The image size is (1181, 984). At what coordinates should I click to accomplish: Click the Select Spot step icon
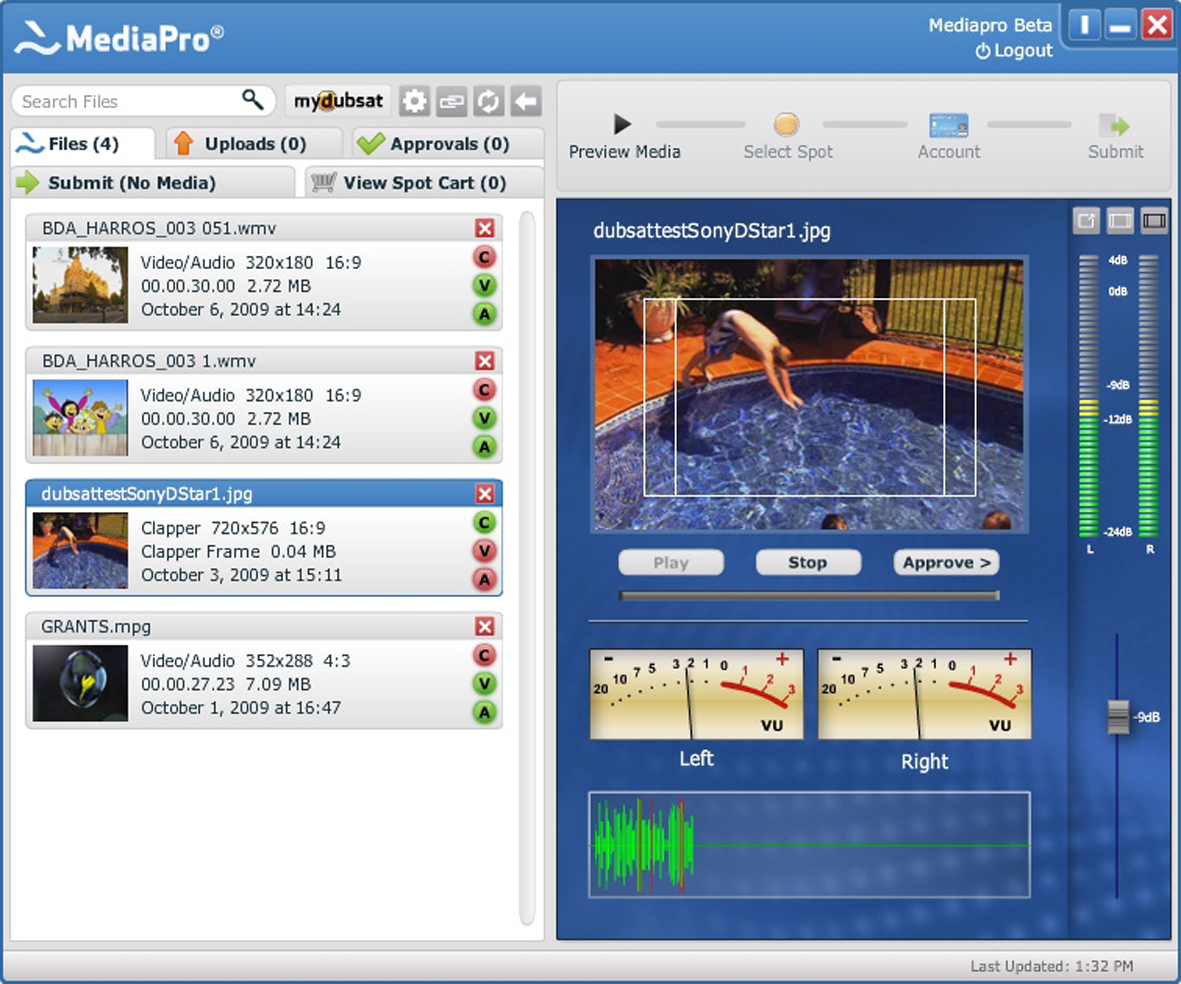coord(786,124)
